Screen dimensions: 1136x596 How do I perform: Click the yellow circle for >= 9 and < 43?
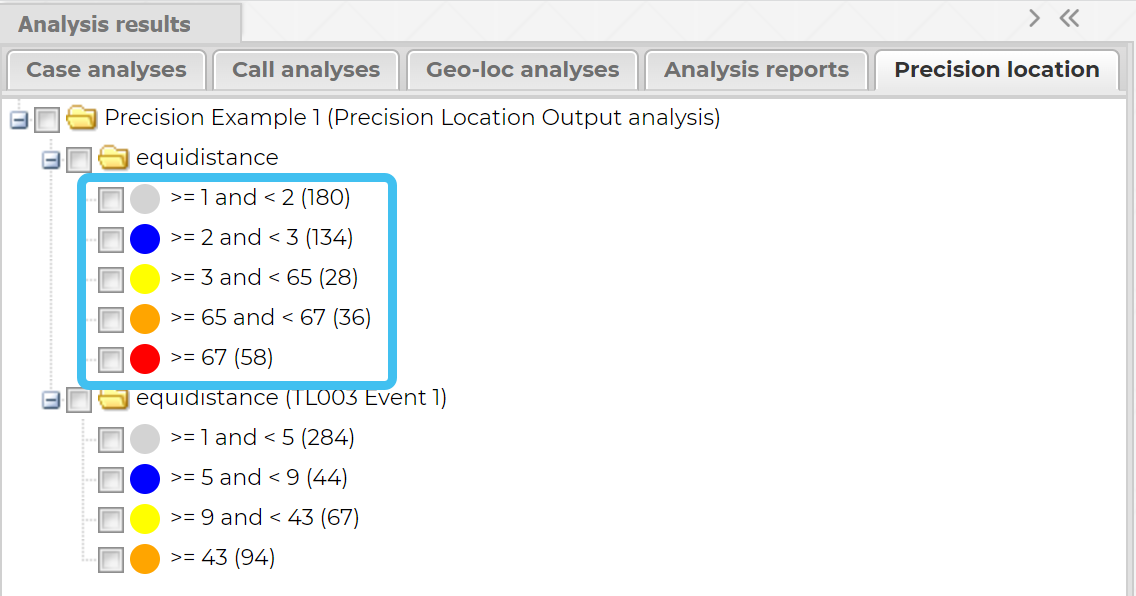pos(145,519)
